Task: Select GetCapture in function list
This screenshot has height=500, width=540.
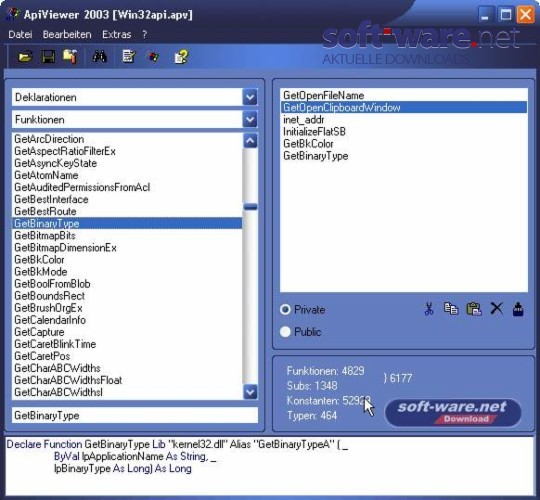Action: pos(127,332)
